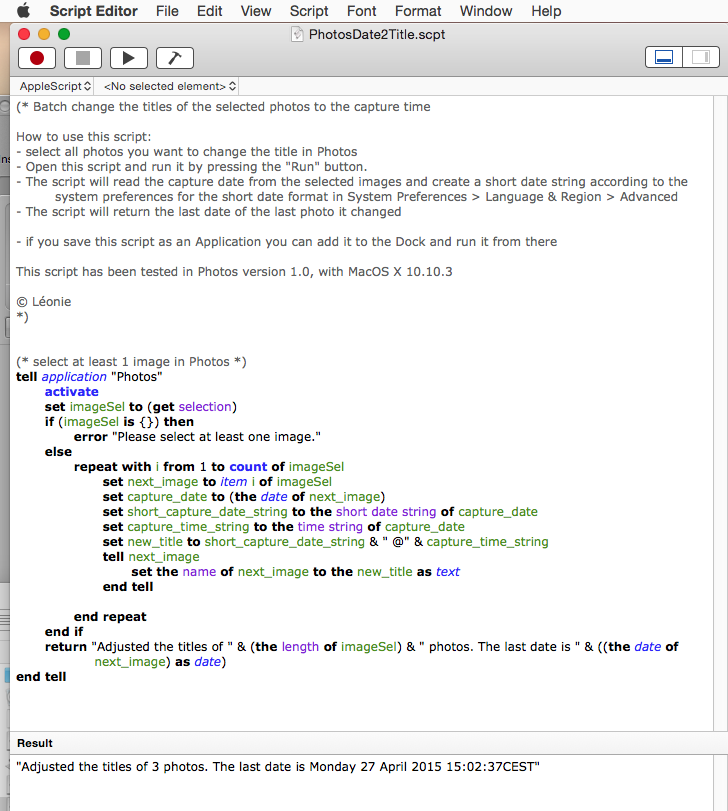
Task: Click 'time string' in the script
Action: [x=330, y=527]
